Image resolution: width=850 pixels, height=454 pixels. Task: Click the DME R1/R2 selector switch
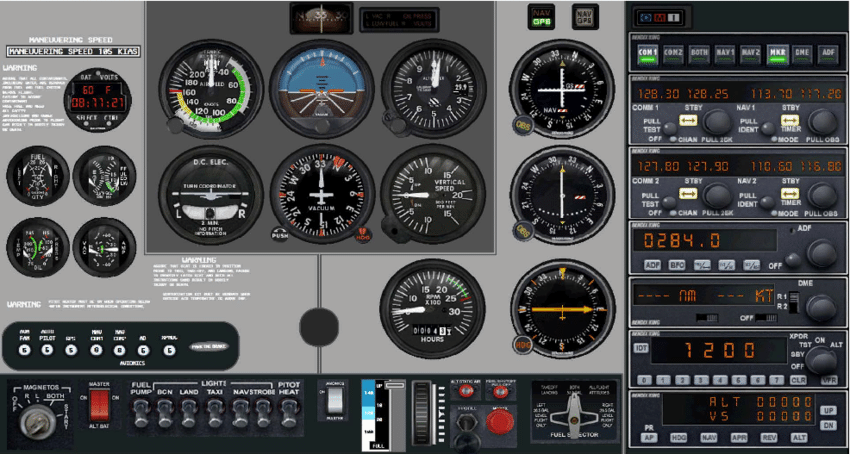tap(794, 303)
